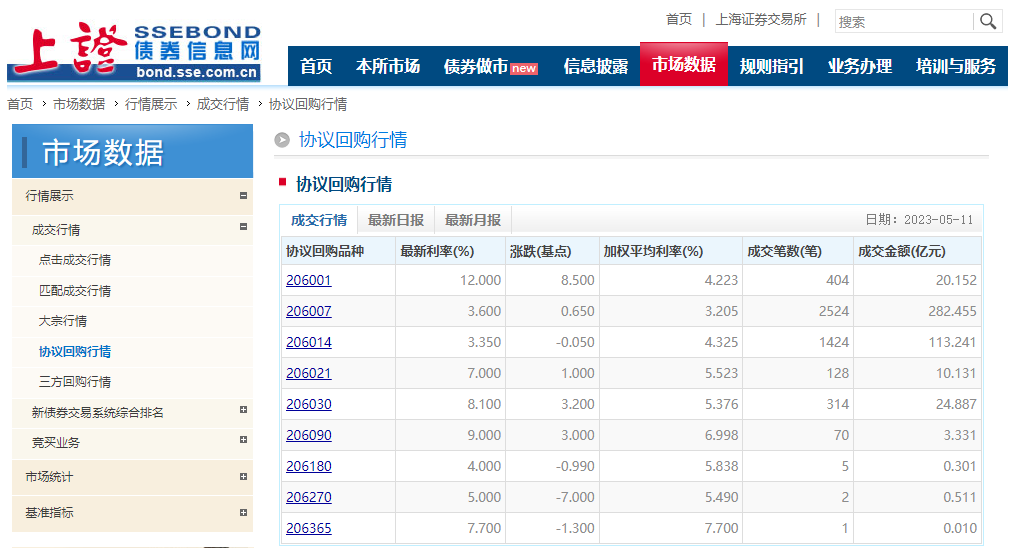
Task: Open 点击成交行情 in the sidebar
Action: tap(74, 259)
